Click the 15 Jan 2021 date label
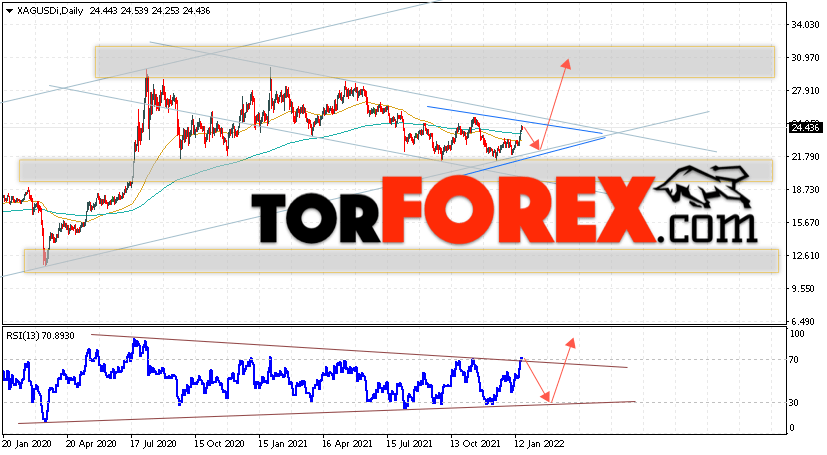Image resolution: width=827 pixels, height=455 pixels. pos(284,444)
